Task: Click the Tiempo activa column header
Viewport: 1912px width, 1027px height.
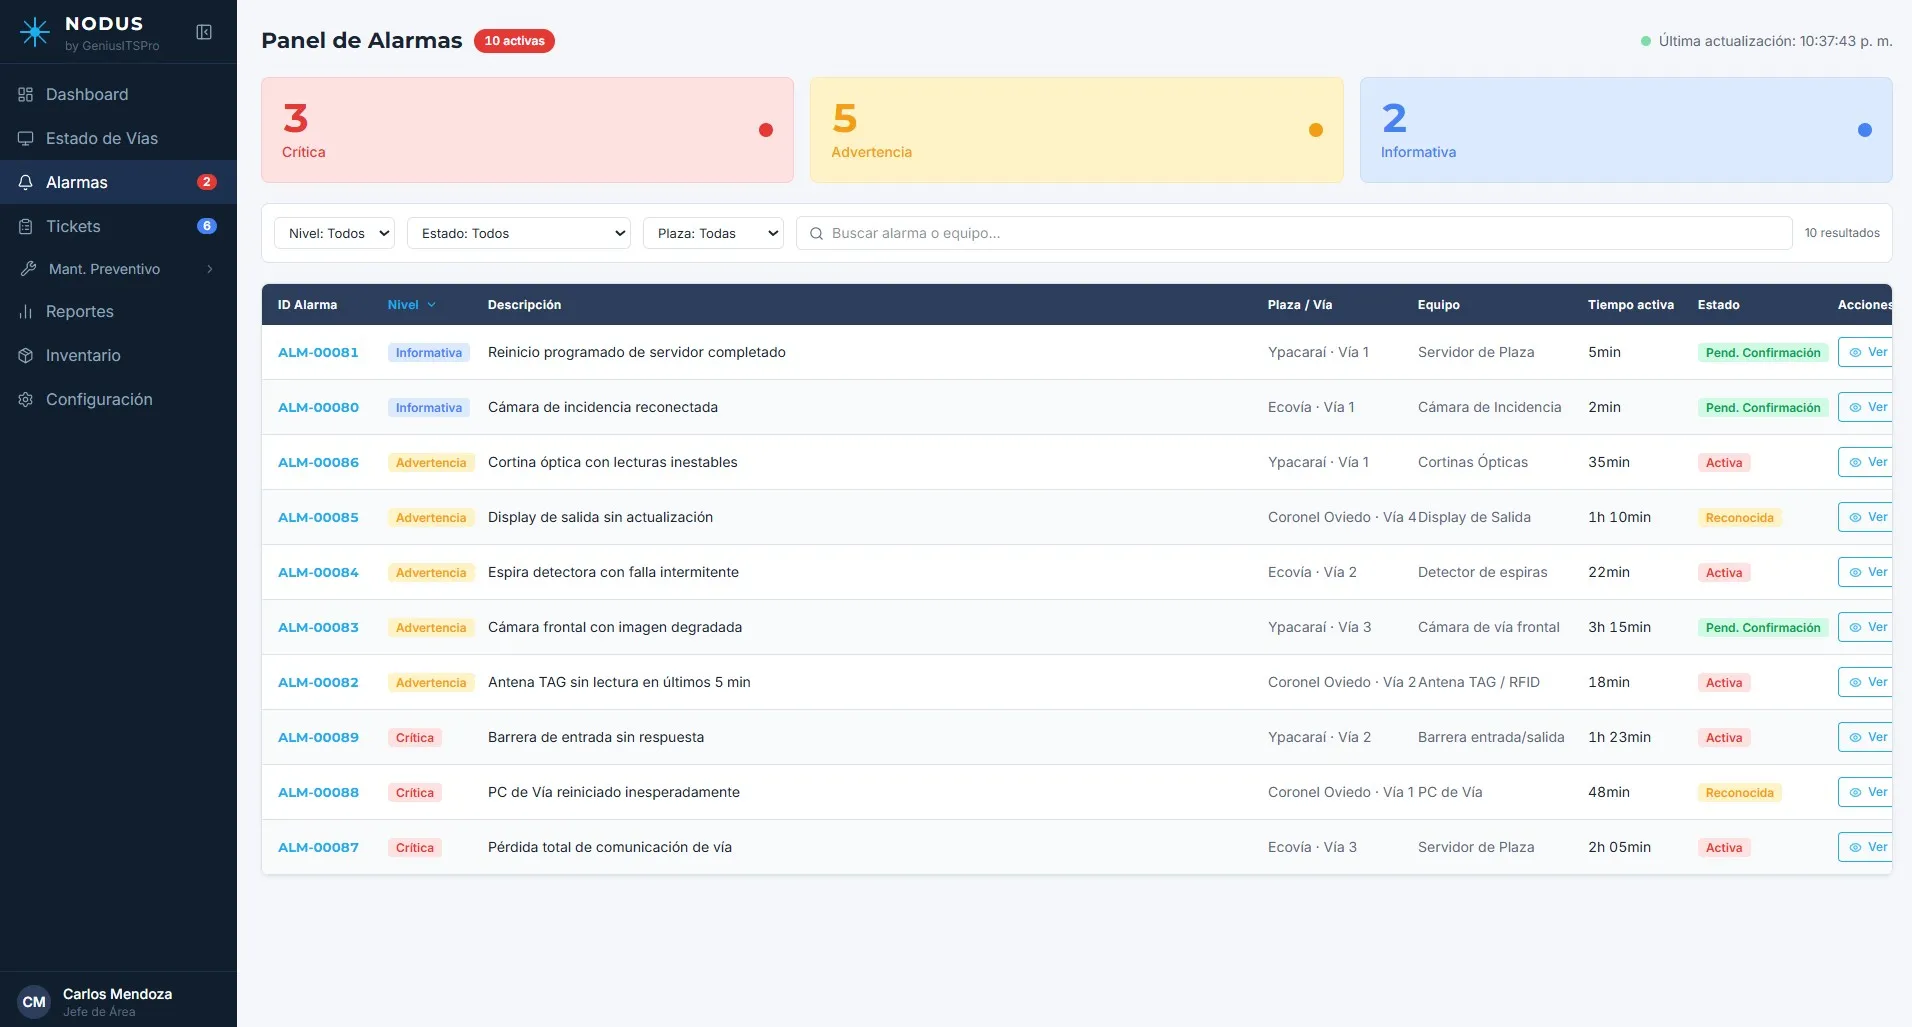Action: [1630, 305]
